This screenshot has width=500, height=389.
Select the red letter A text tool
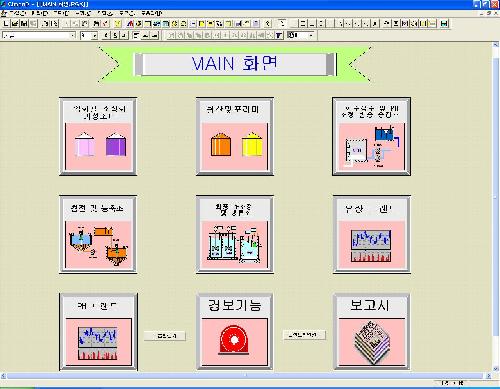130,23
